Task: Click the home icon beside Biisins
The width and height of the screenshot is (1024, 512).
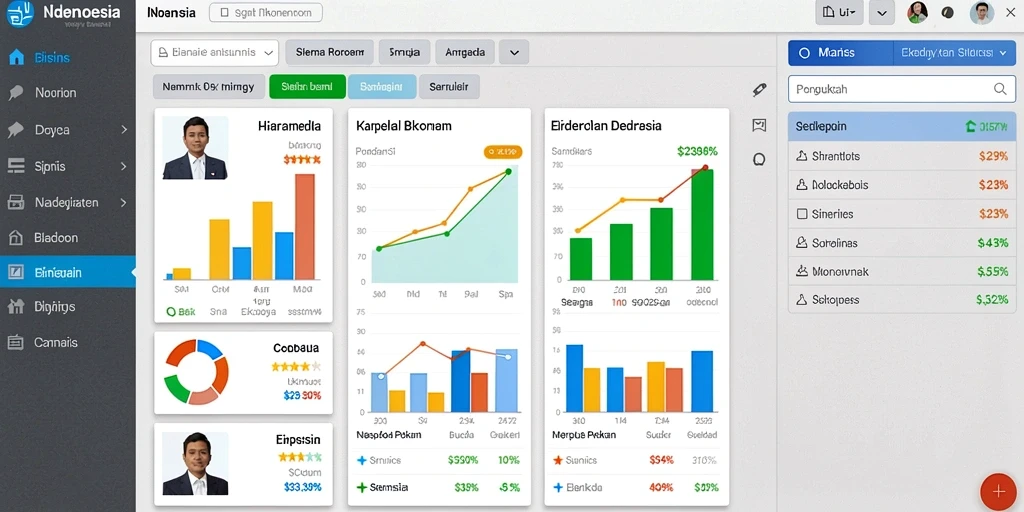Action: point(16,57)
